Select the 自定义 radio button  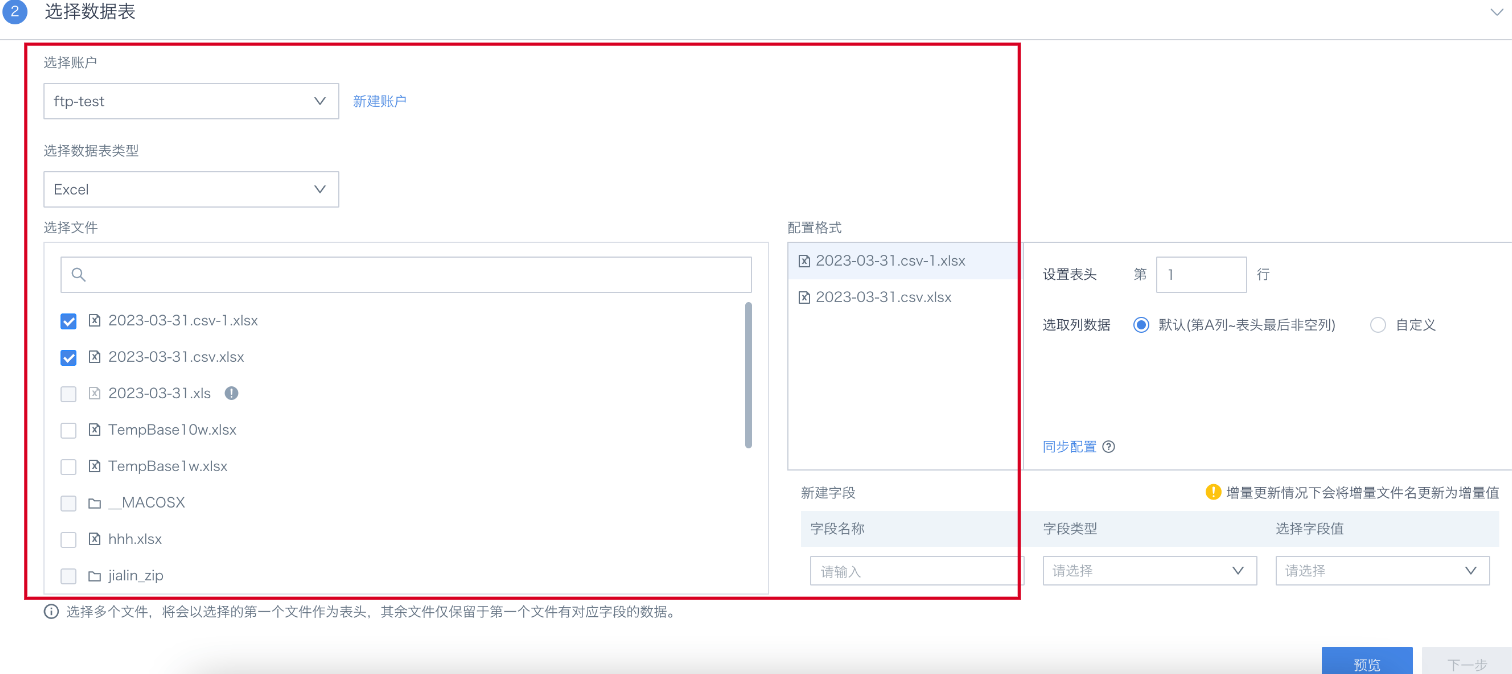click(1378, 325)
